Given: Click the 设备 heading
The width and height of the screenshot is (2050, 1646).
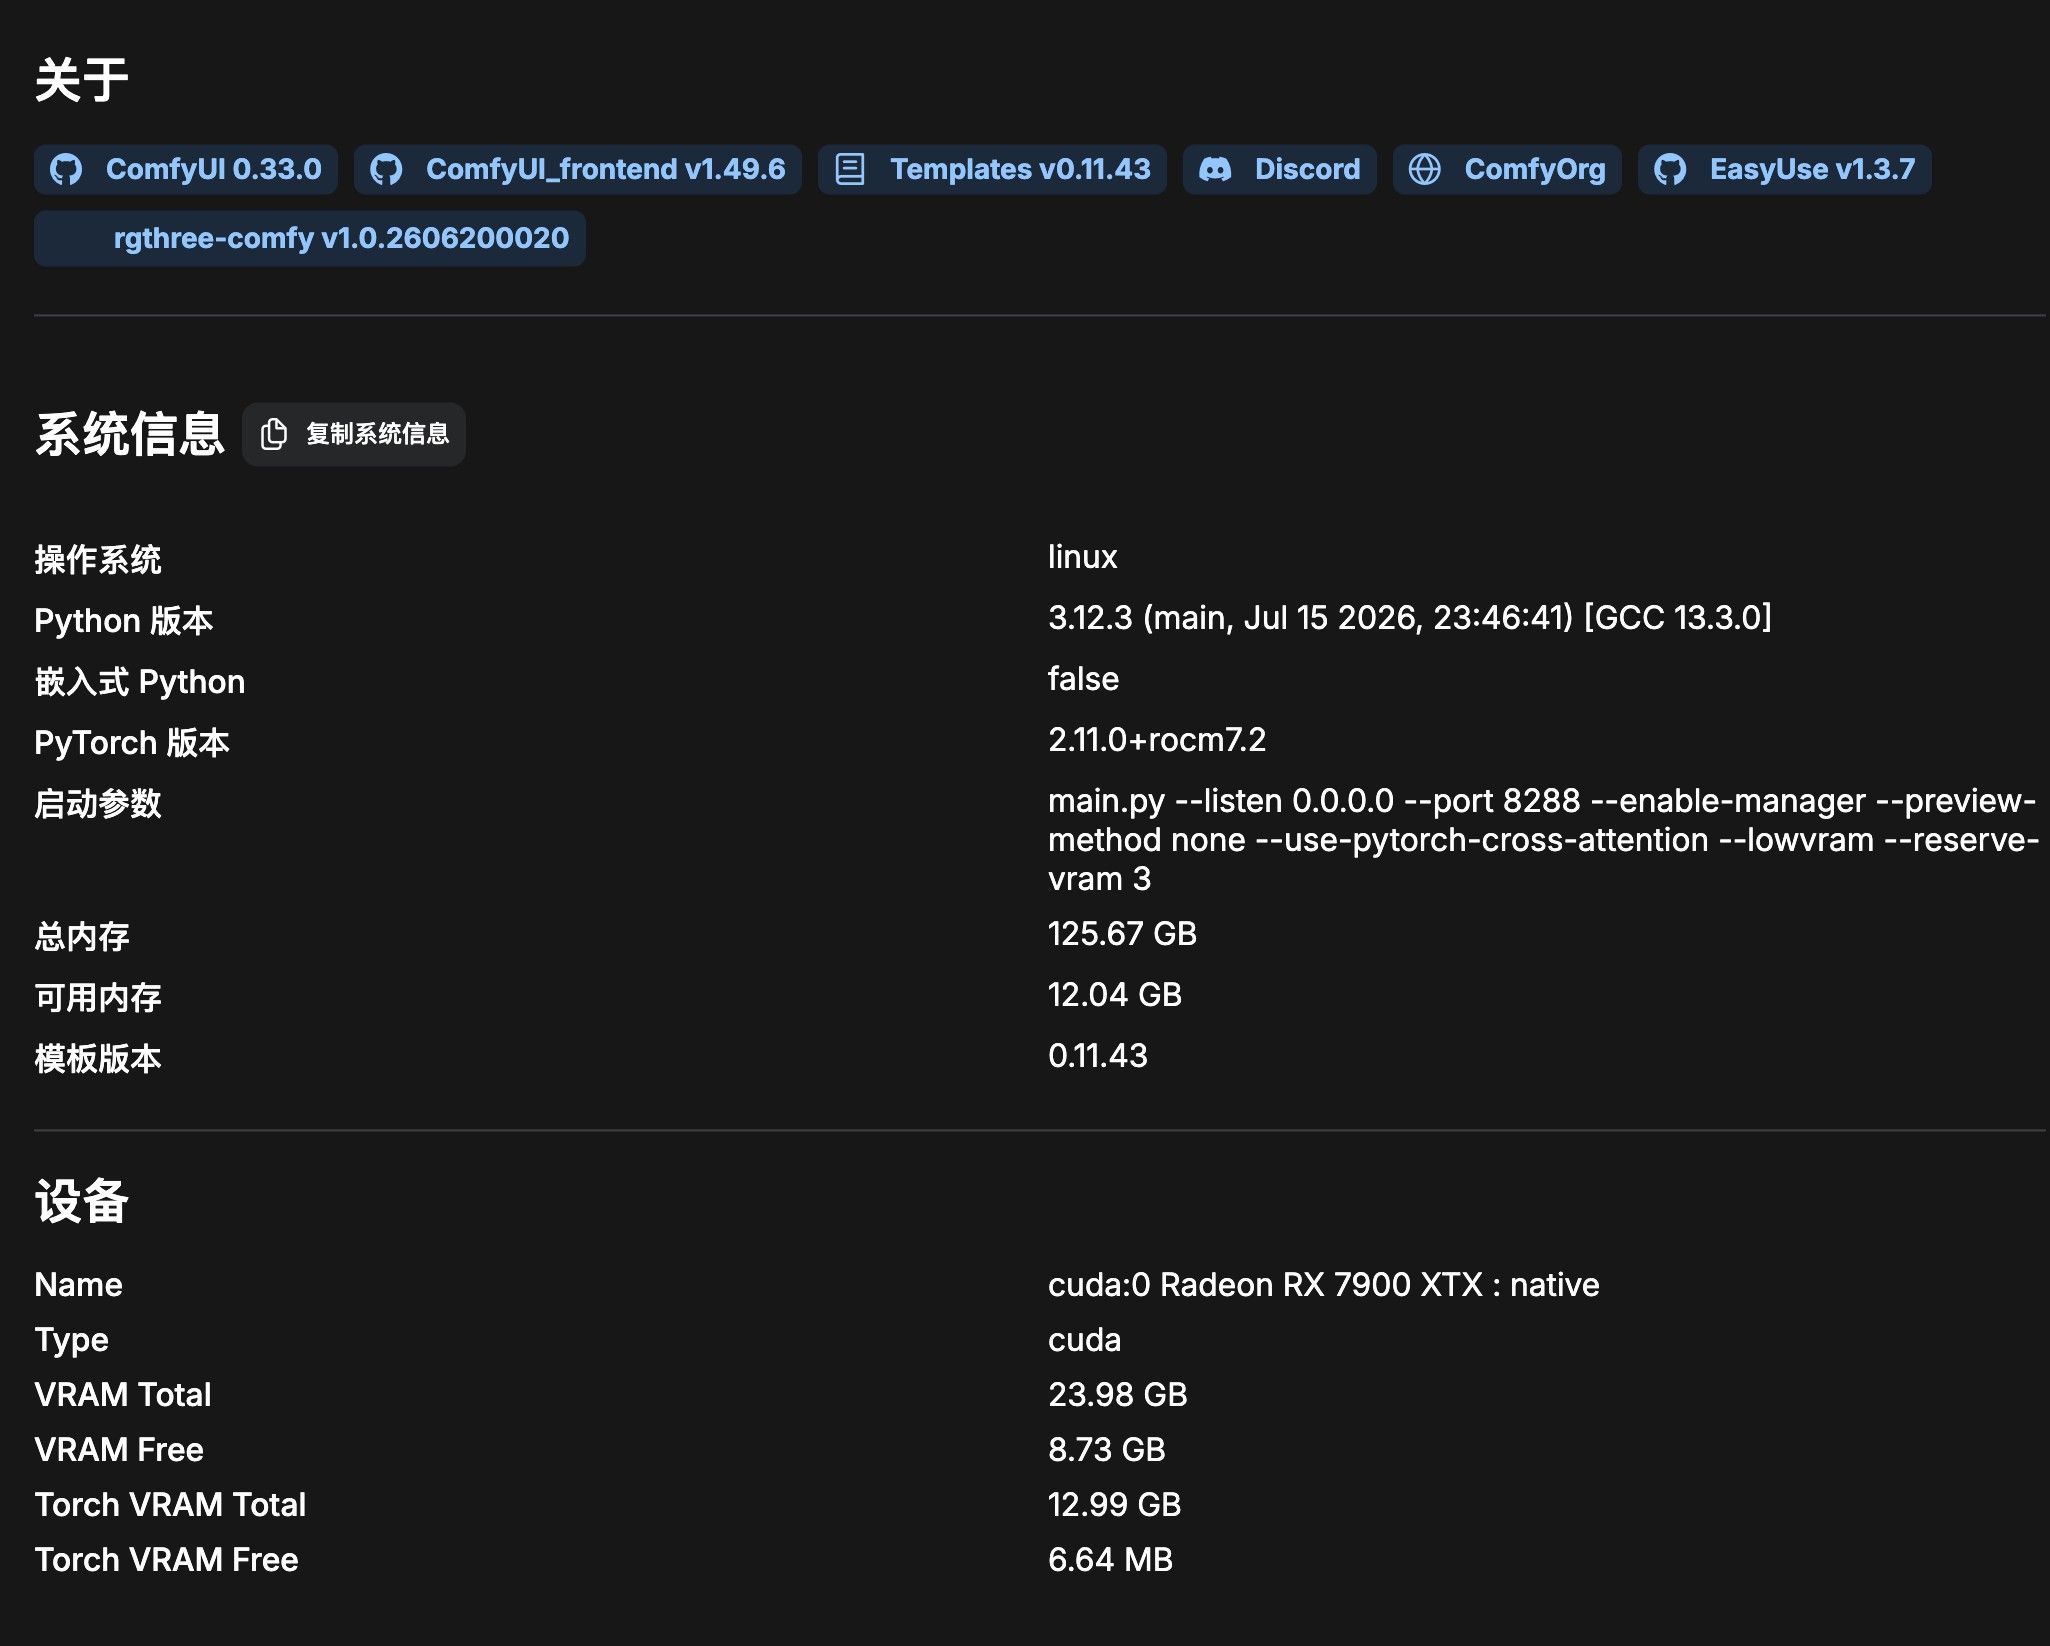Looking at the screenshot, I should click(82, 1201).
